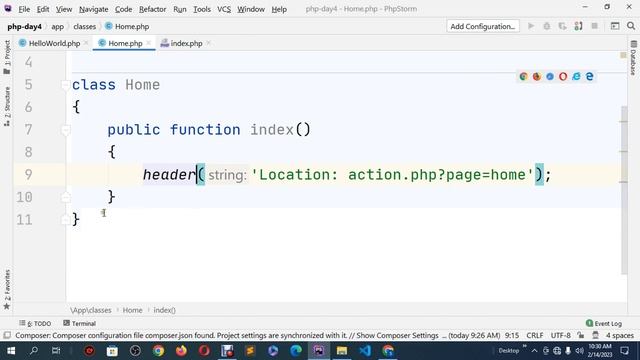Click Add Configuration button
The image size is (640, 360).
pos(482,26)
